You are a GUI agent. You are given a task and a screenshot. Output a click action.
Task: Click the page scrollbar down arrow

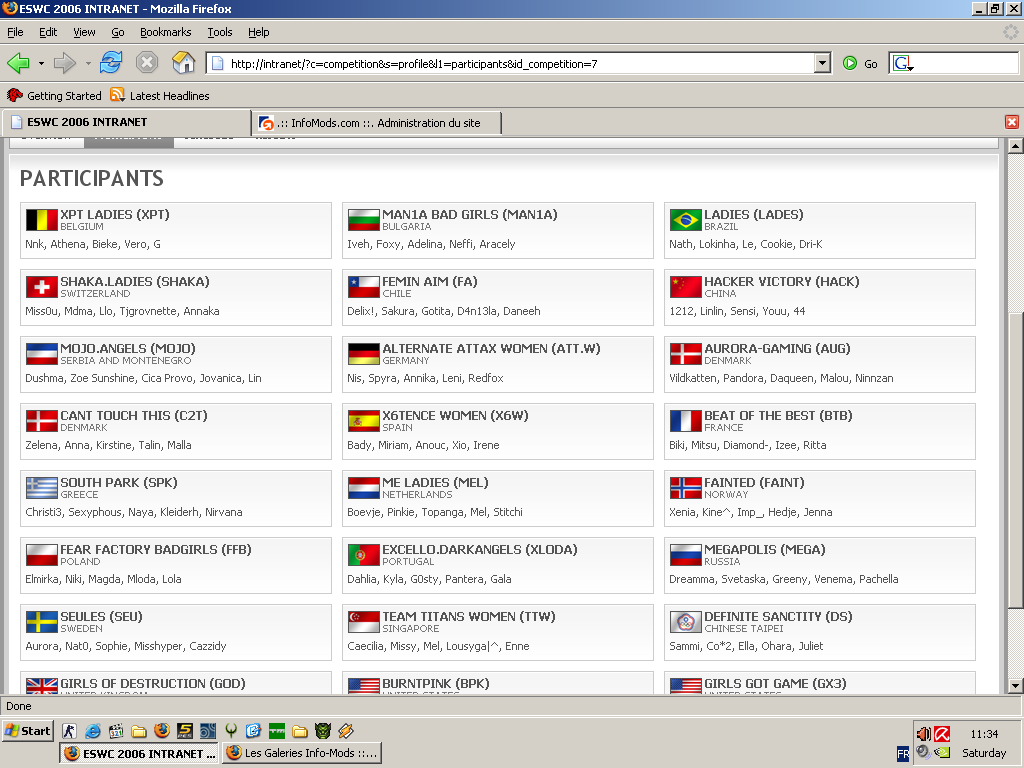(1015, 686)
